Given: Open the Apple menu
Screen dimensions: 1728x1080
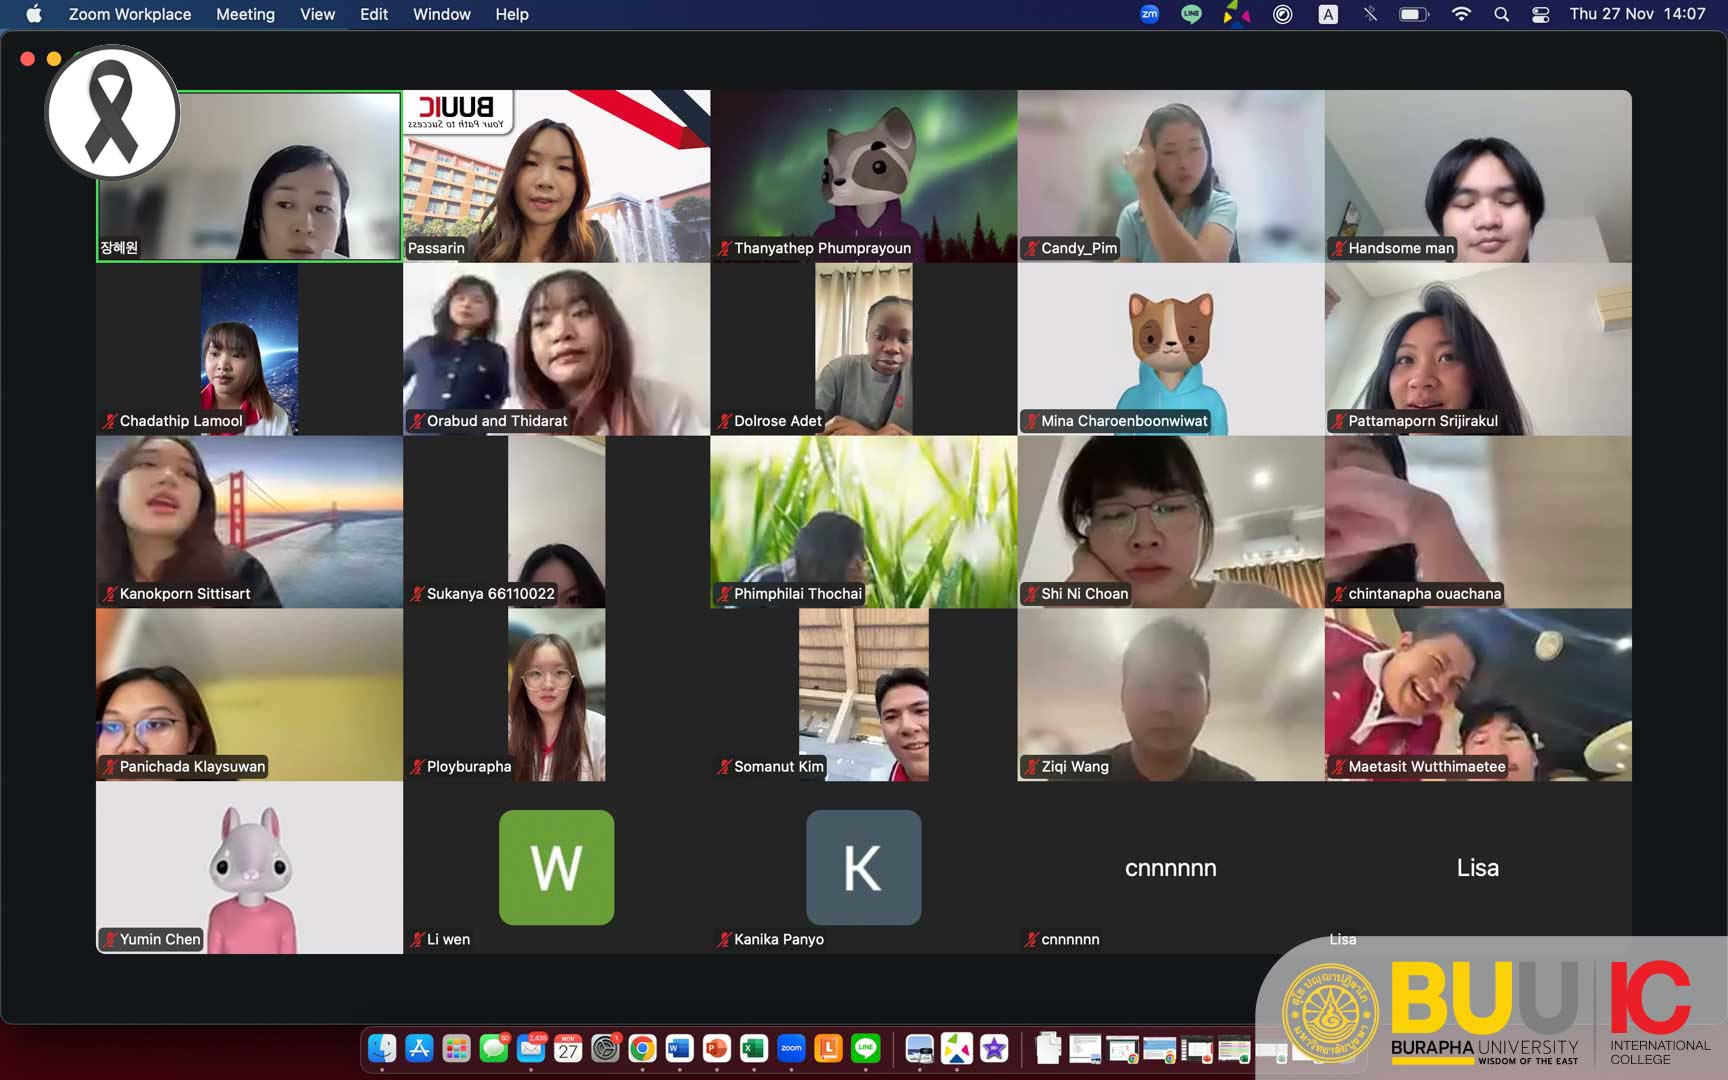Looking at the screenshot, I should (x=33, y=14).
